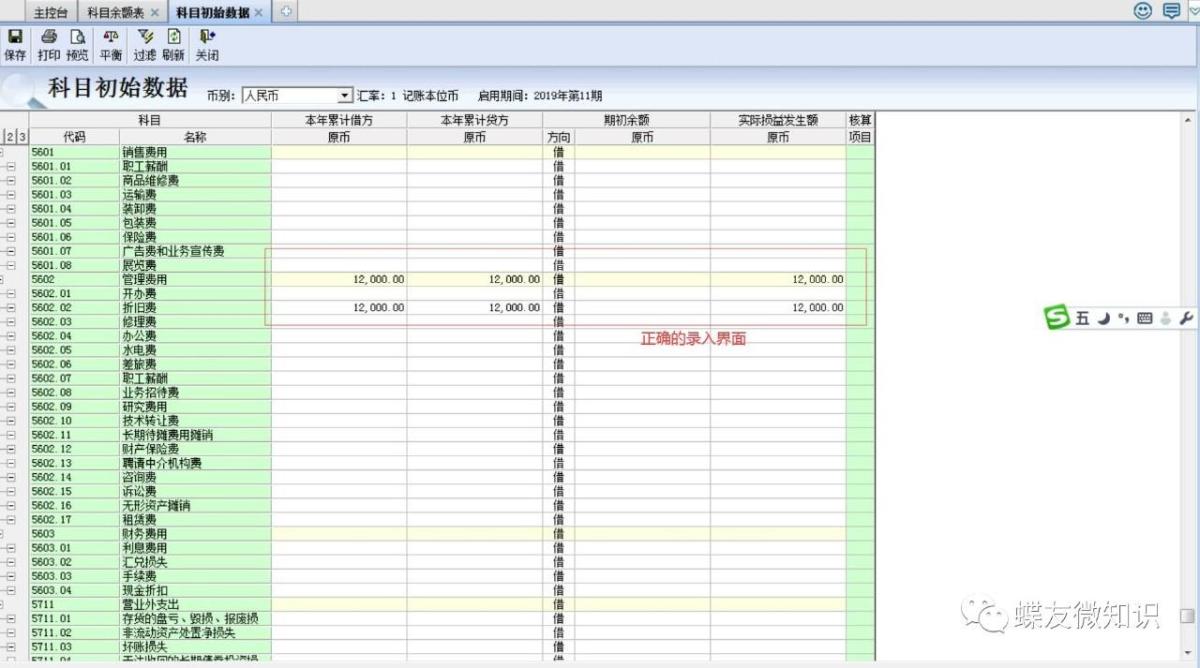Select 5602.02 折旧费 debit amount cell
Image resolution: width=1200 pixels, height=668 pixels.
click(x=339, y=308)
